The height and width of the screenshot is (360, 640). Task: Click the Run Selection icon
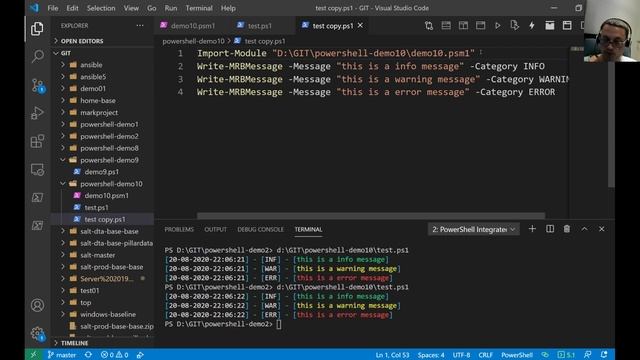tap(514, 26)
